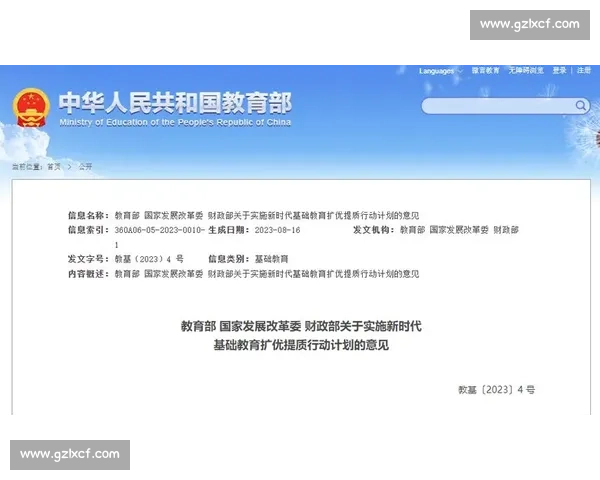Click the first line of the document heading
This screenshot has height=480, width=600.
301,327
